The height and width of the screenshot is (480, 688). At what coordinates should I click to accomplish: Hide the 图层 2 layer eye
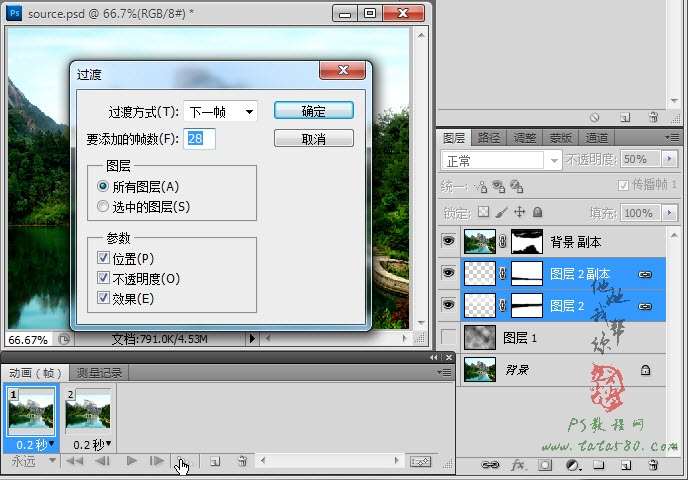(x=448, y=304)
